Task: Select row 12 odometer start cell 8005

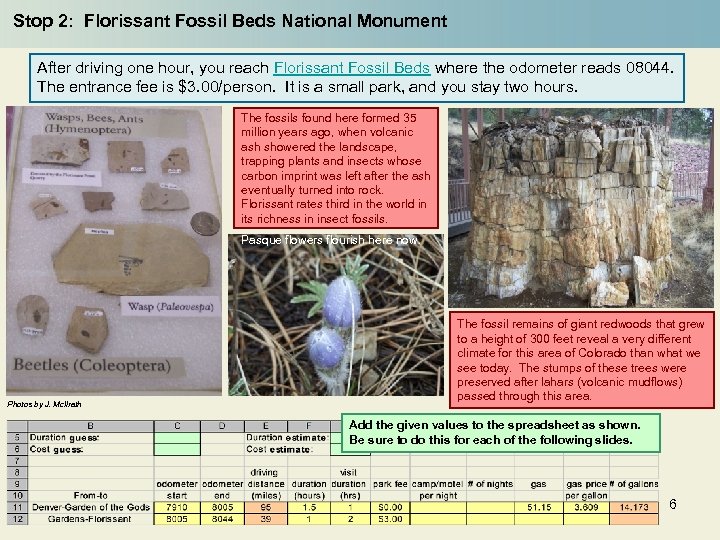Action: [177, 519]
